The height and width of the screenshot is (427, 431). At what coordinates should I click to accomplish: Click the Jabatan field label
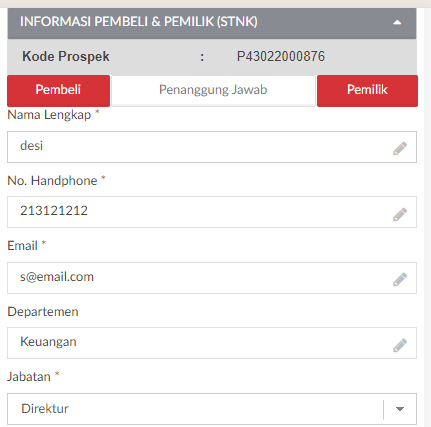[x=29, y=377]
